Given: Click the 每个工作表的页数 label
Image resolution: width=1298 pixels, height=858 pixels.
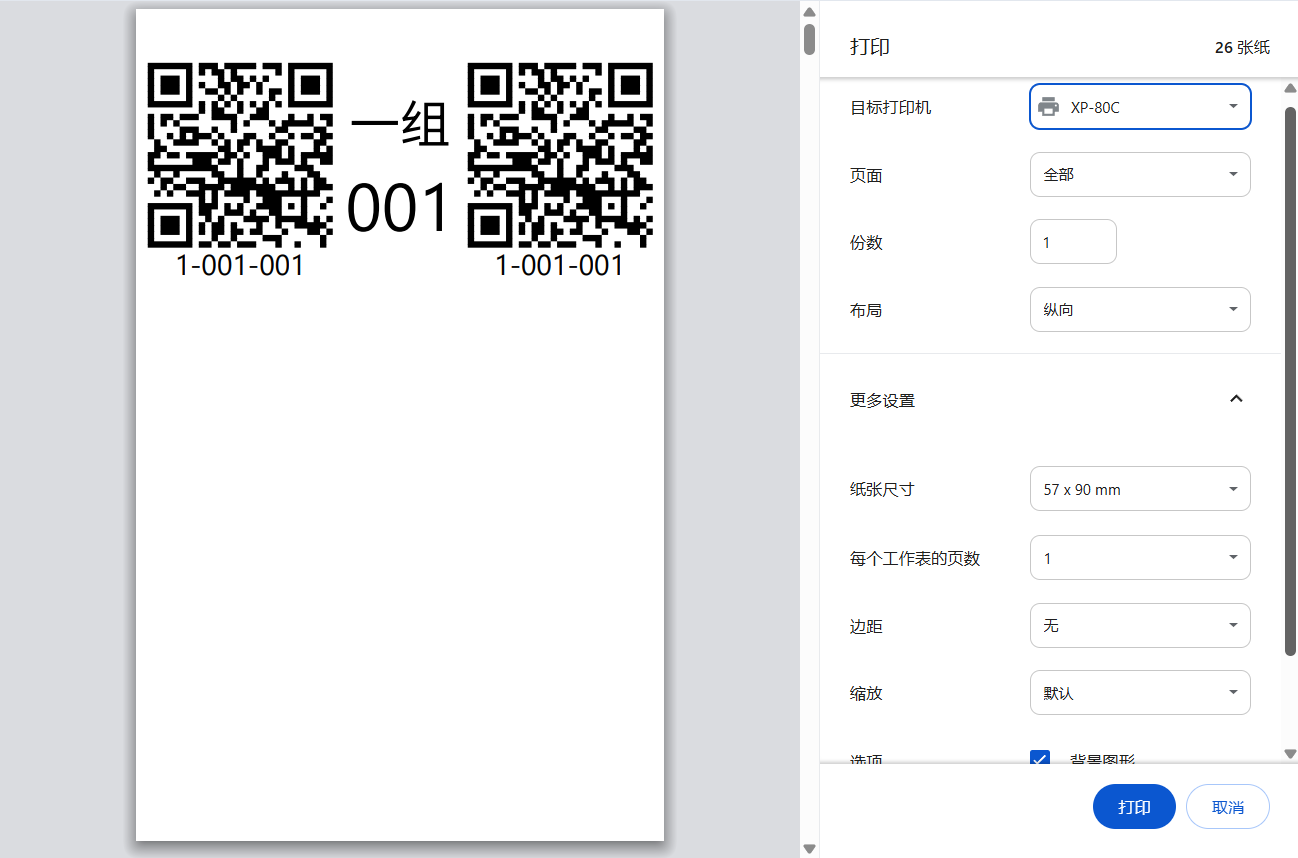Looking at the screenshot, I should point(915,558).
